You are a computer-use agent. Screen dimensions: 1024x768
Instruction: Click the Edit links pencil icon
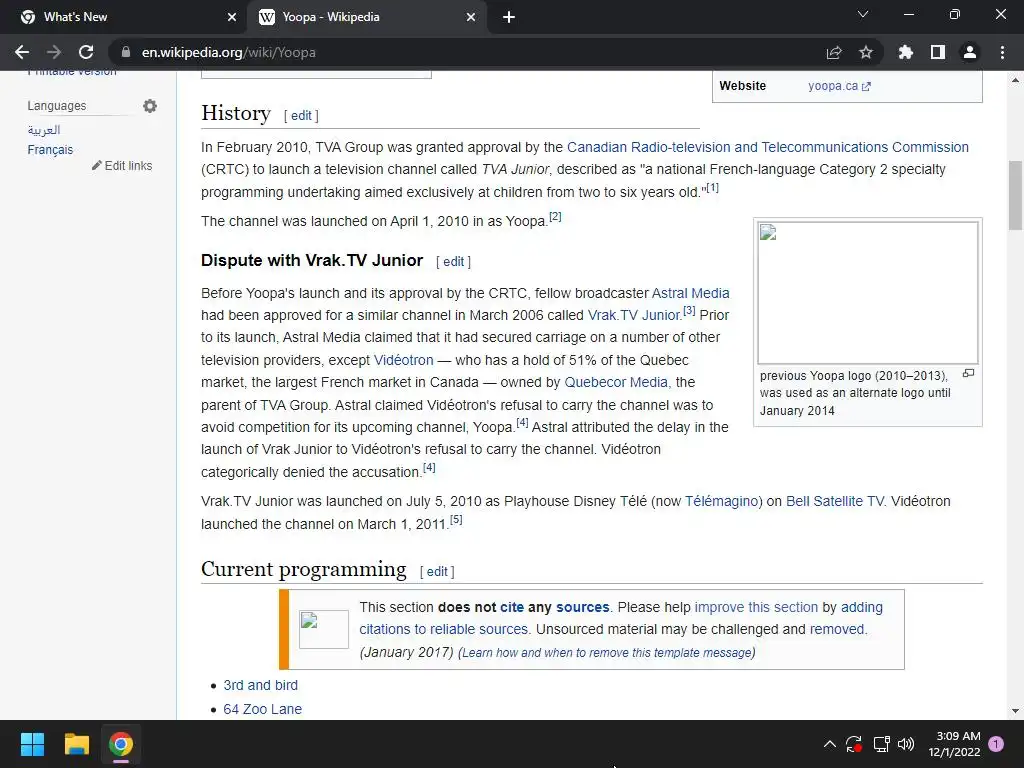(97, 165)
